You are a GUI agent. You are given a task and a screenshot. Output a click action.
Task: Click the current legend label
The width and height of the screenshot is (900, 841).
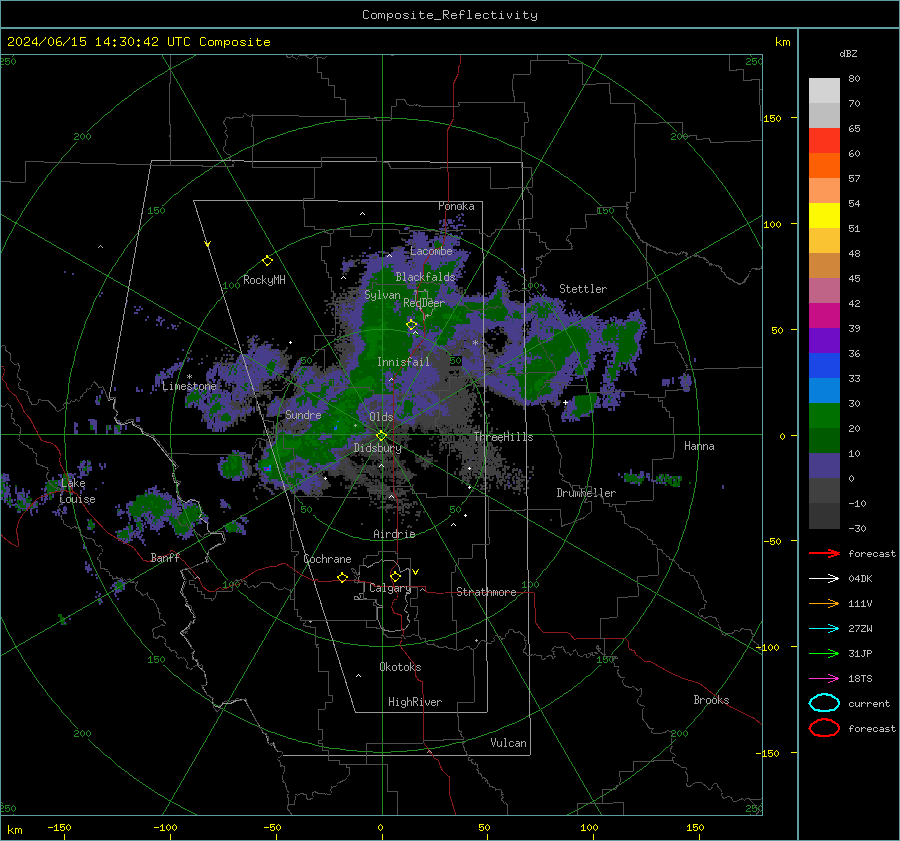click(869, 703)
